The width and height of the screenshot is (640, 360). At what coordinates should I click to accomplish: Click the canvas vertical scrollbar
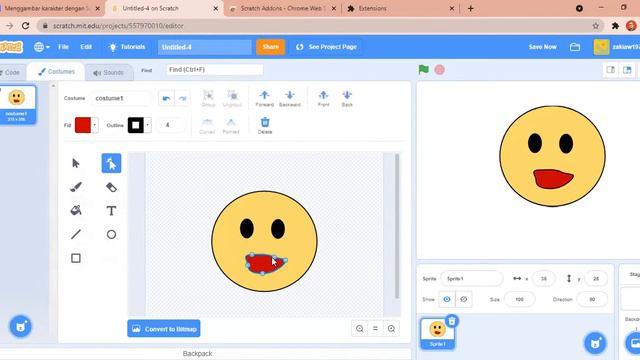tap(397, 226)
